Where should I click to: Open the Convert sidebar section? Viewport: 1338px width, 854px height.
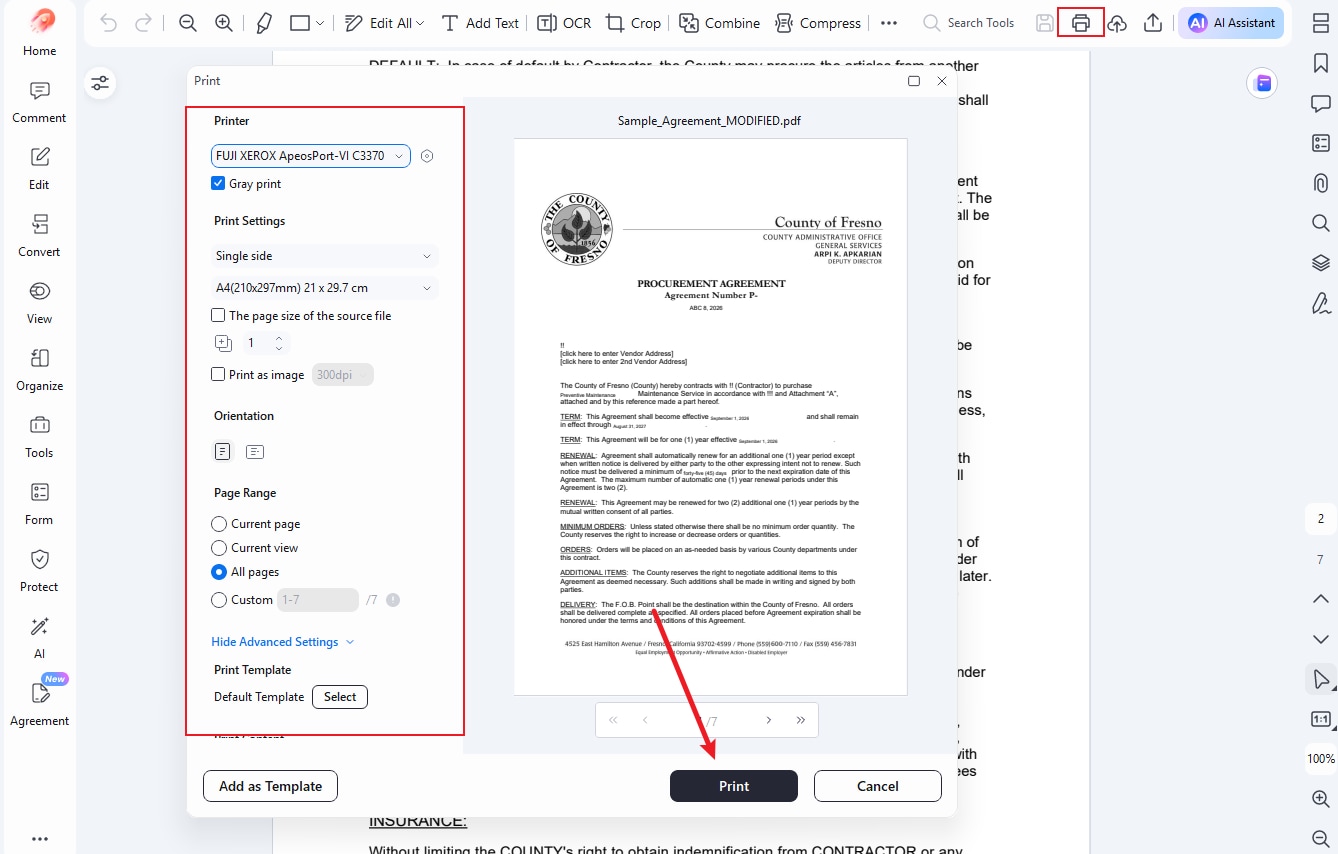pos(40,236)
